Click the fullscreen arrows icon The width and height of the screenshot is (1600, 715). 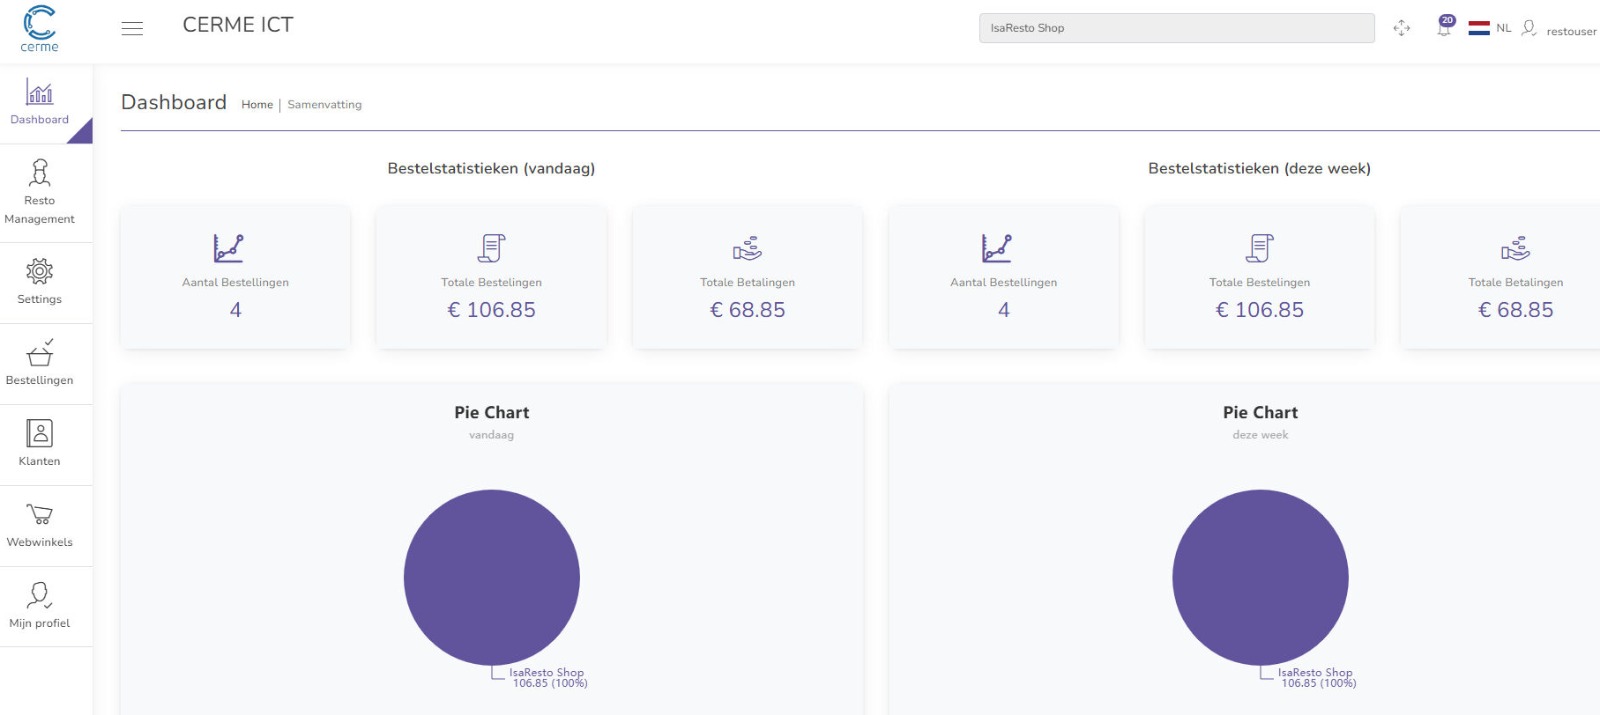[x=1402, y=28]
